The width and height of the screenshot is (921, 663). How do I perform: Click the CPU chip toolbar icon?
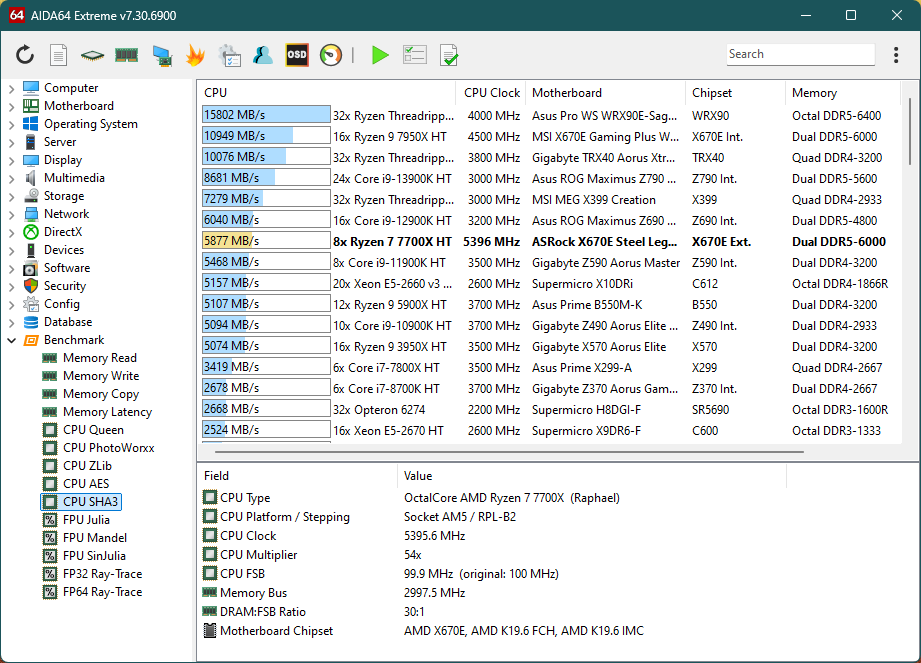(92, 55)
